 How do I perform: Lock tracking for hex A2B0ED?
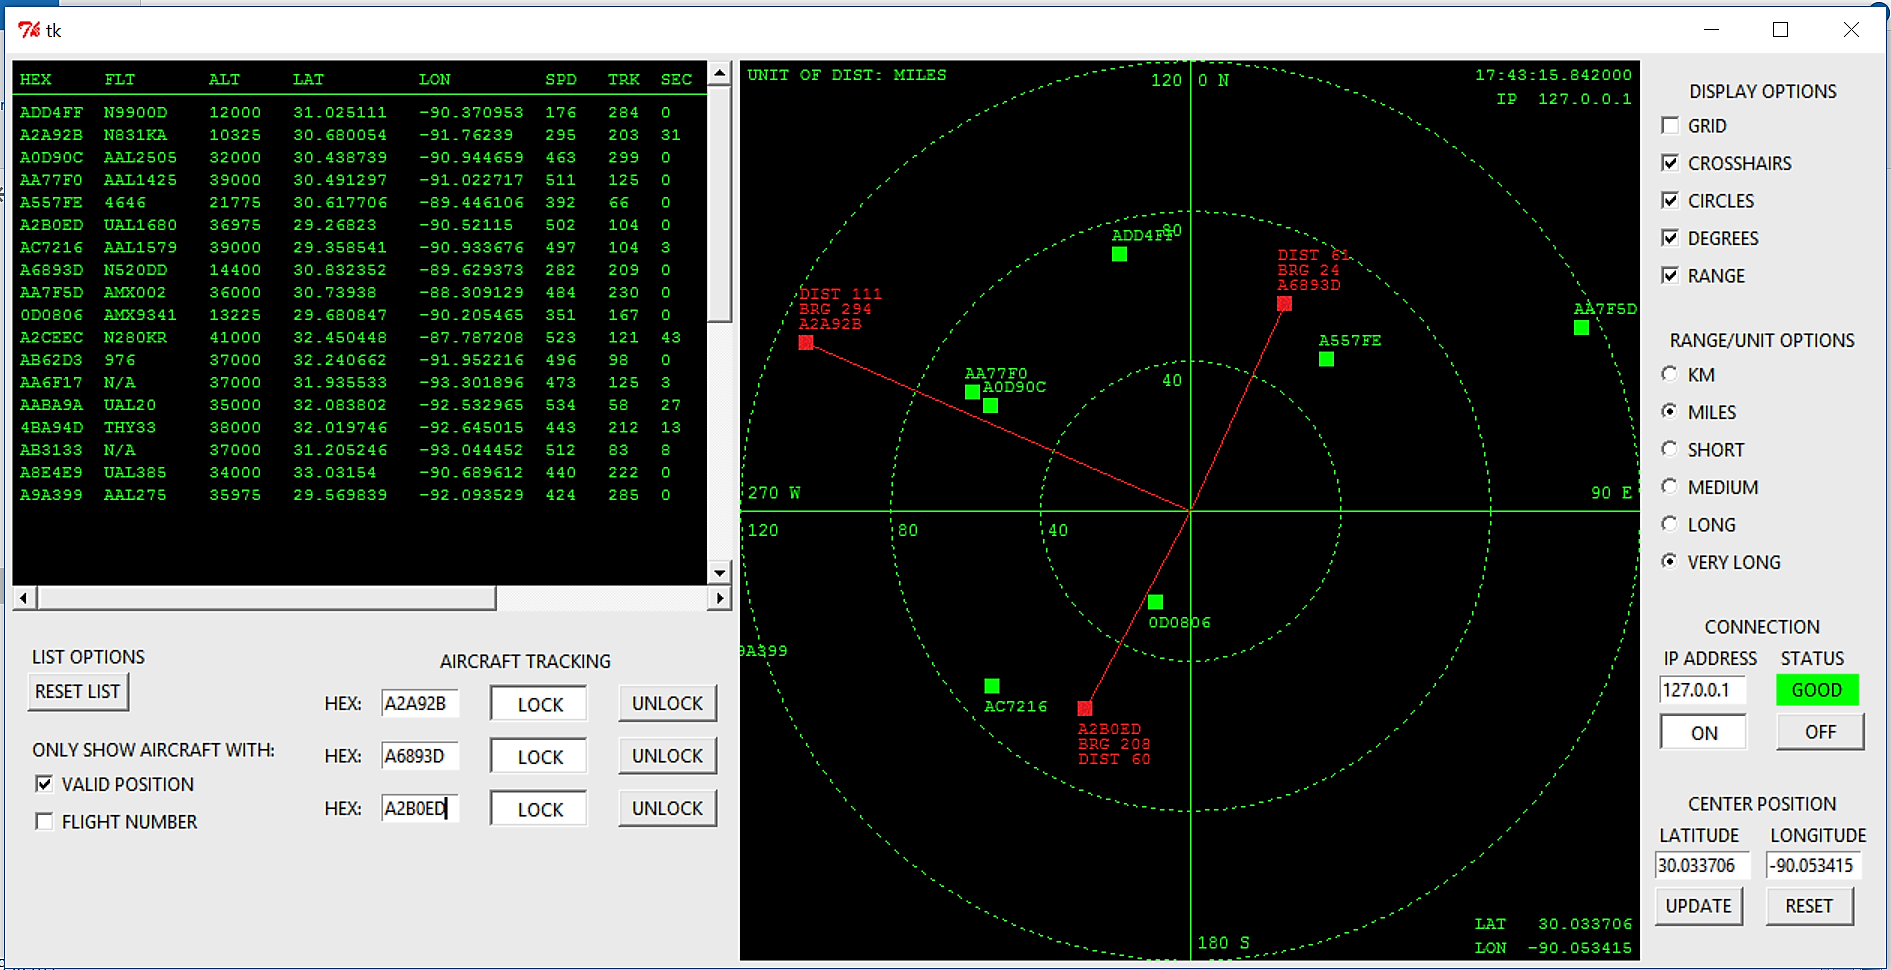539,809
